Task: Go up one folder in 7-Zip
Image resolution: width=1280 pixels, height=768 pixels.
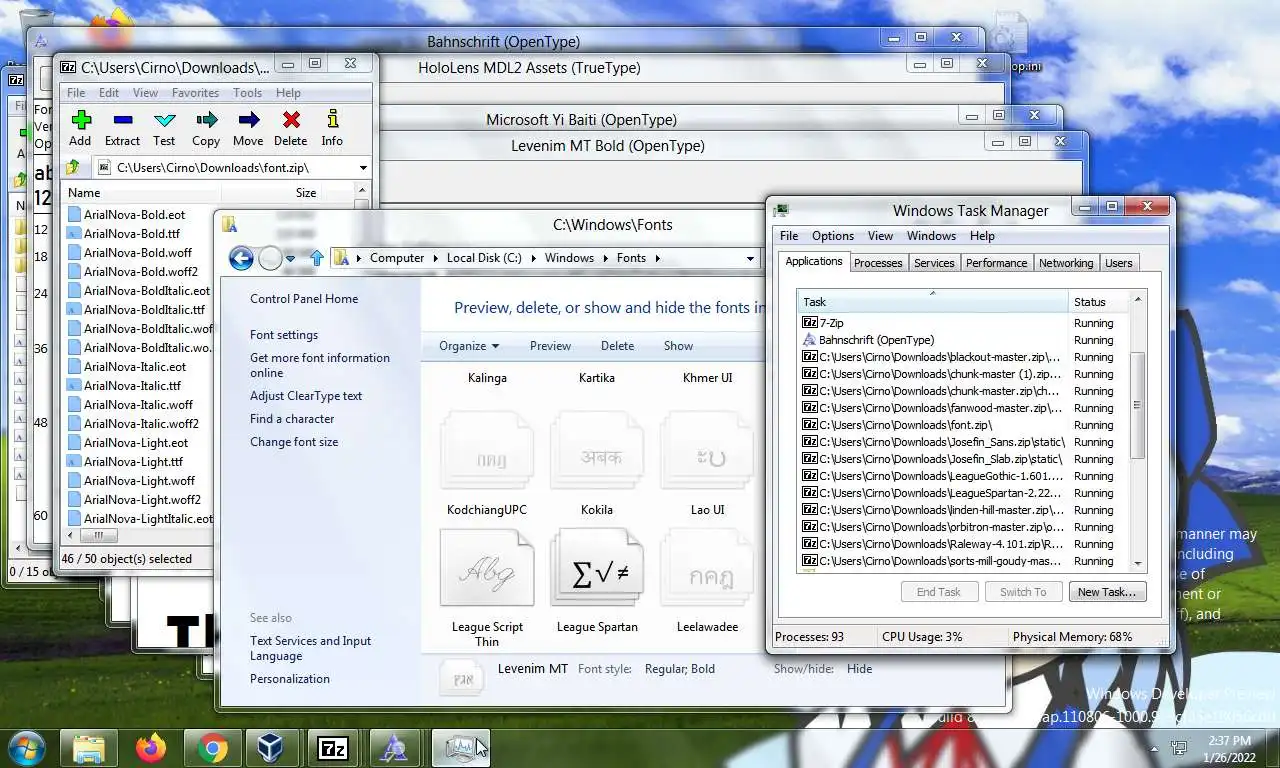Action: tap(74, 167)
